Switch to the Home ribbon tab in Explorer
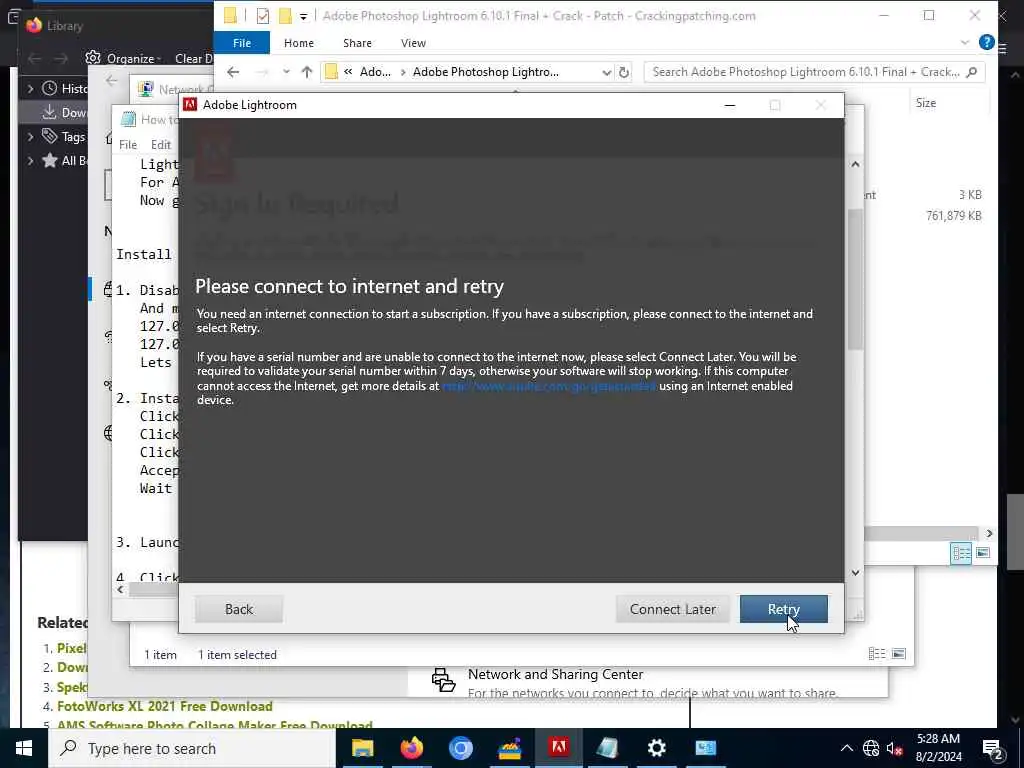1024x768 pixels. pos(298,43)
